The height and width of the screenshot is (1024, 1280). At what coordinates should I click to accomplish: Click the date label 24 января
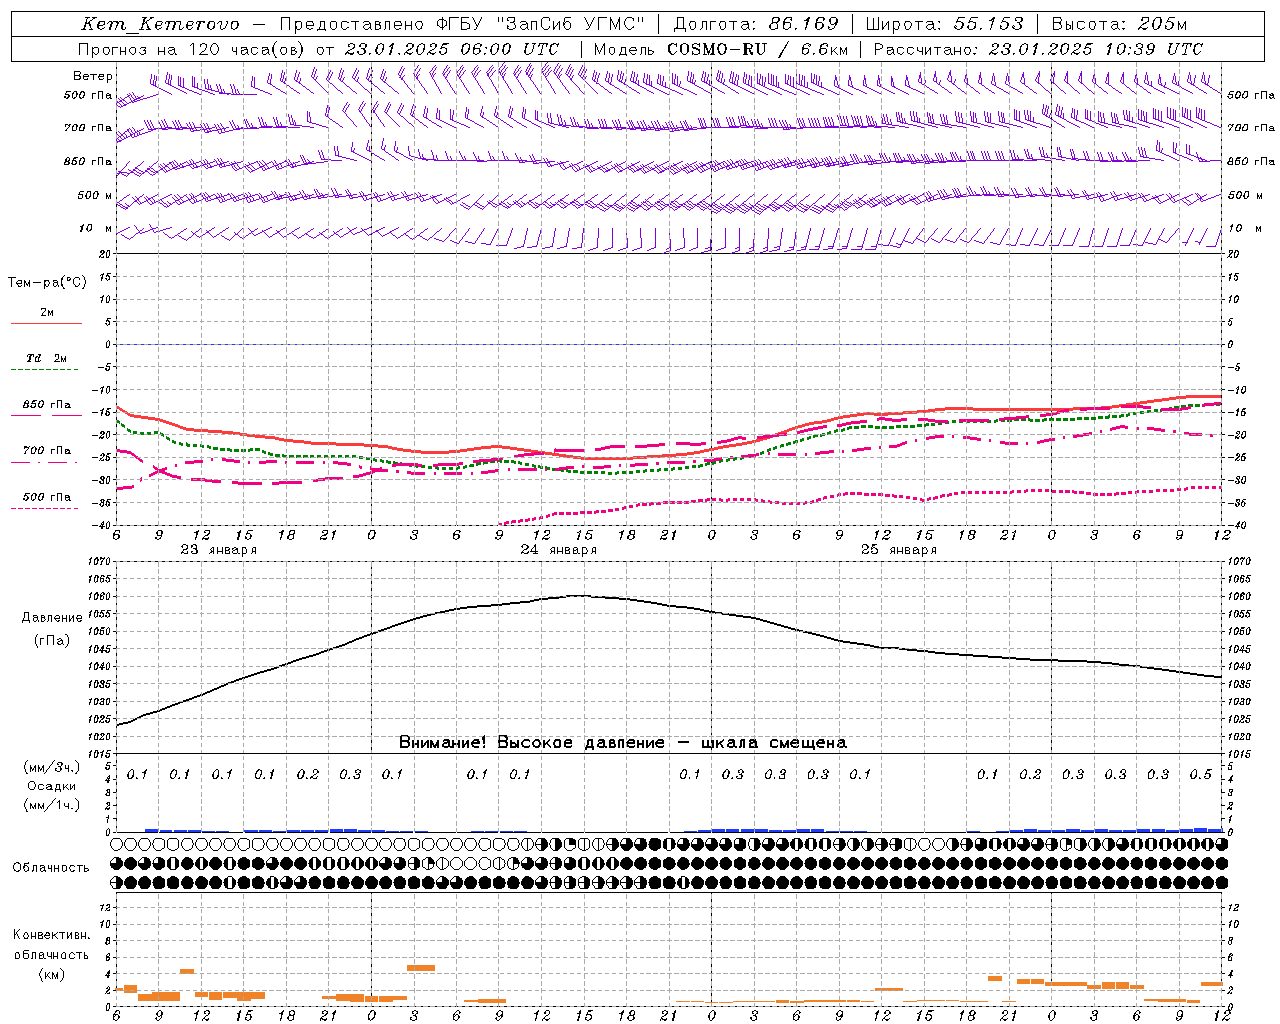coord(558,550)
